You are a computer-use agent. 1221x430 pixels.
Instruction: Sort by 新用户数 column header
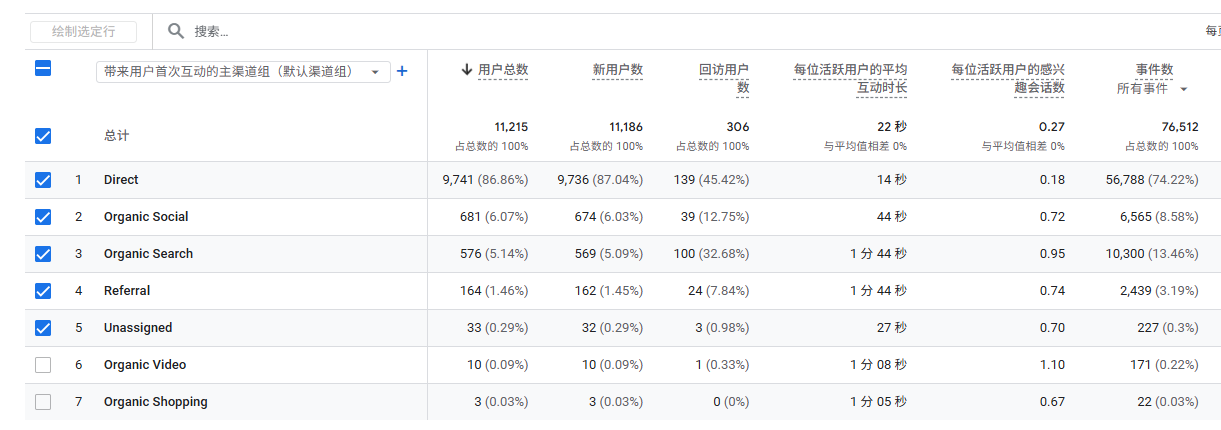[x=617, y=70]
